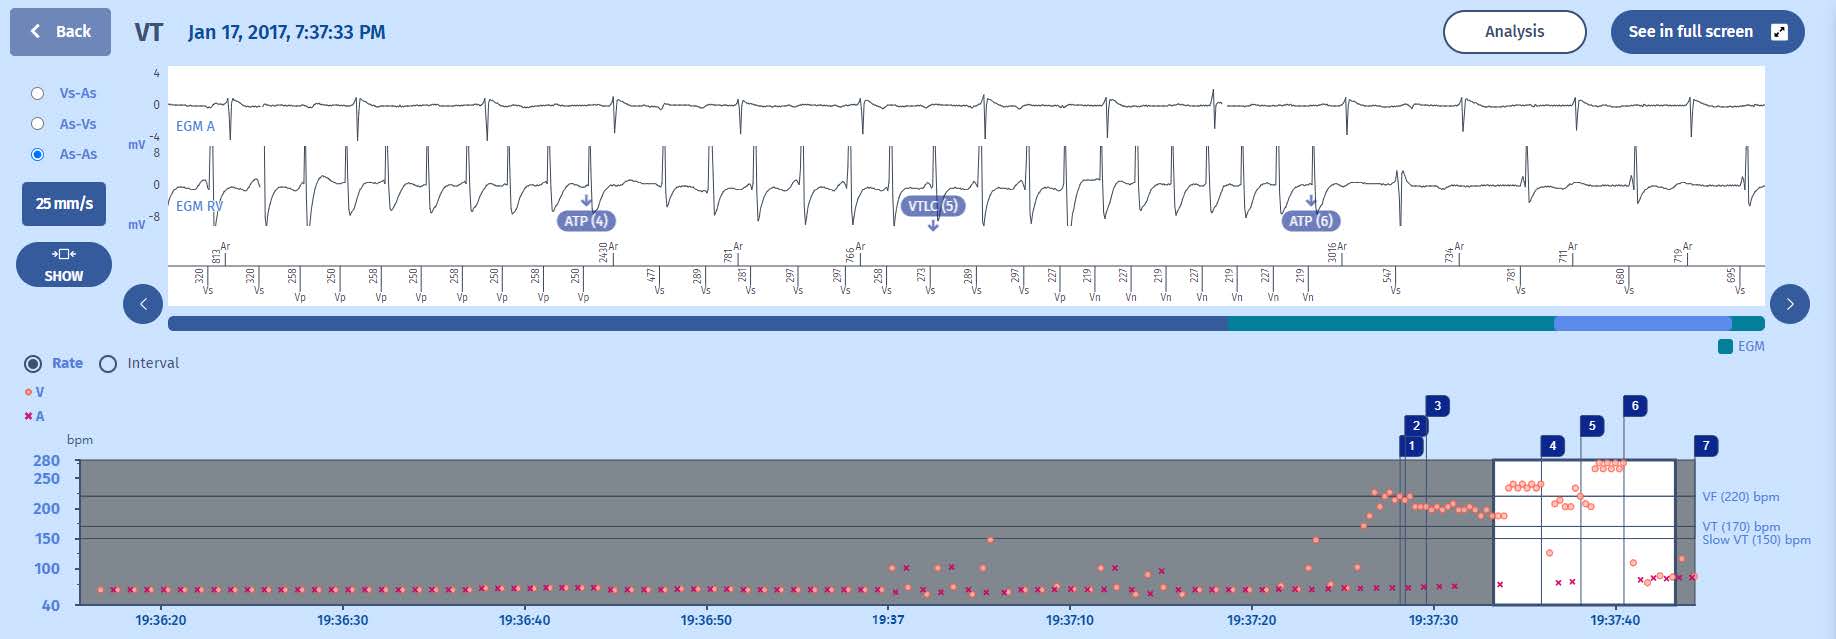
Task: Open the 25 mm/s speed selector
Action: (64, 204)
